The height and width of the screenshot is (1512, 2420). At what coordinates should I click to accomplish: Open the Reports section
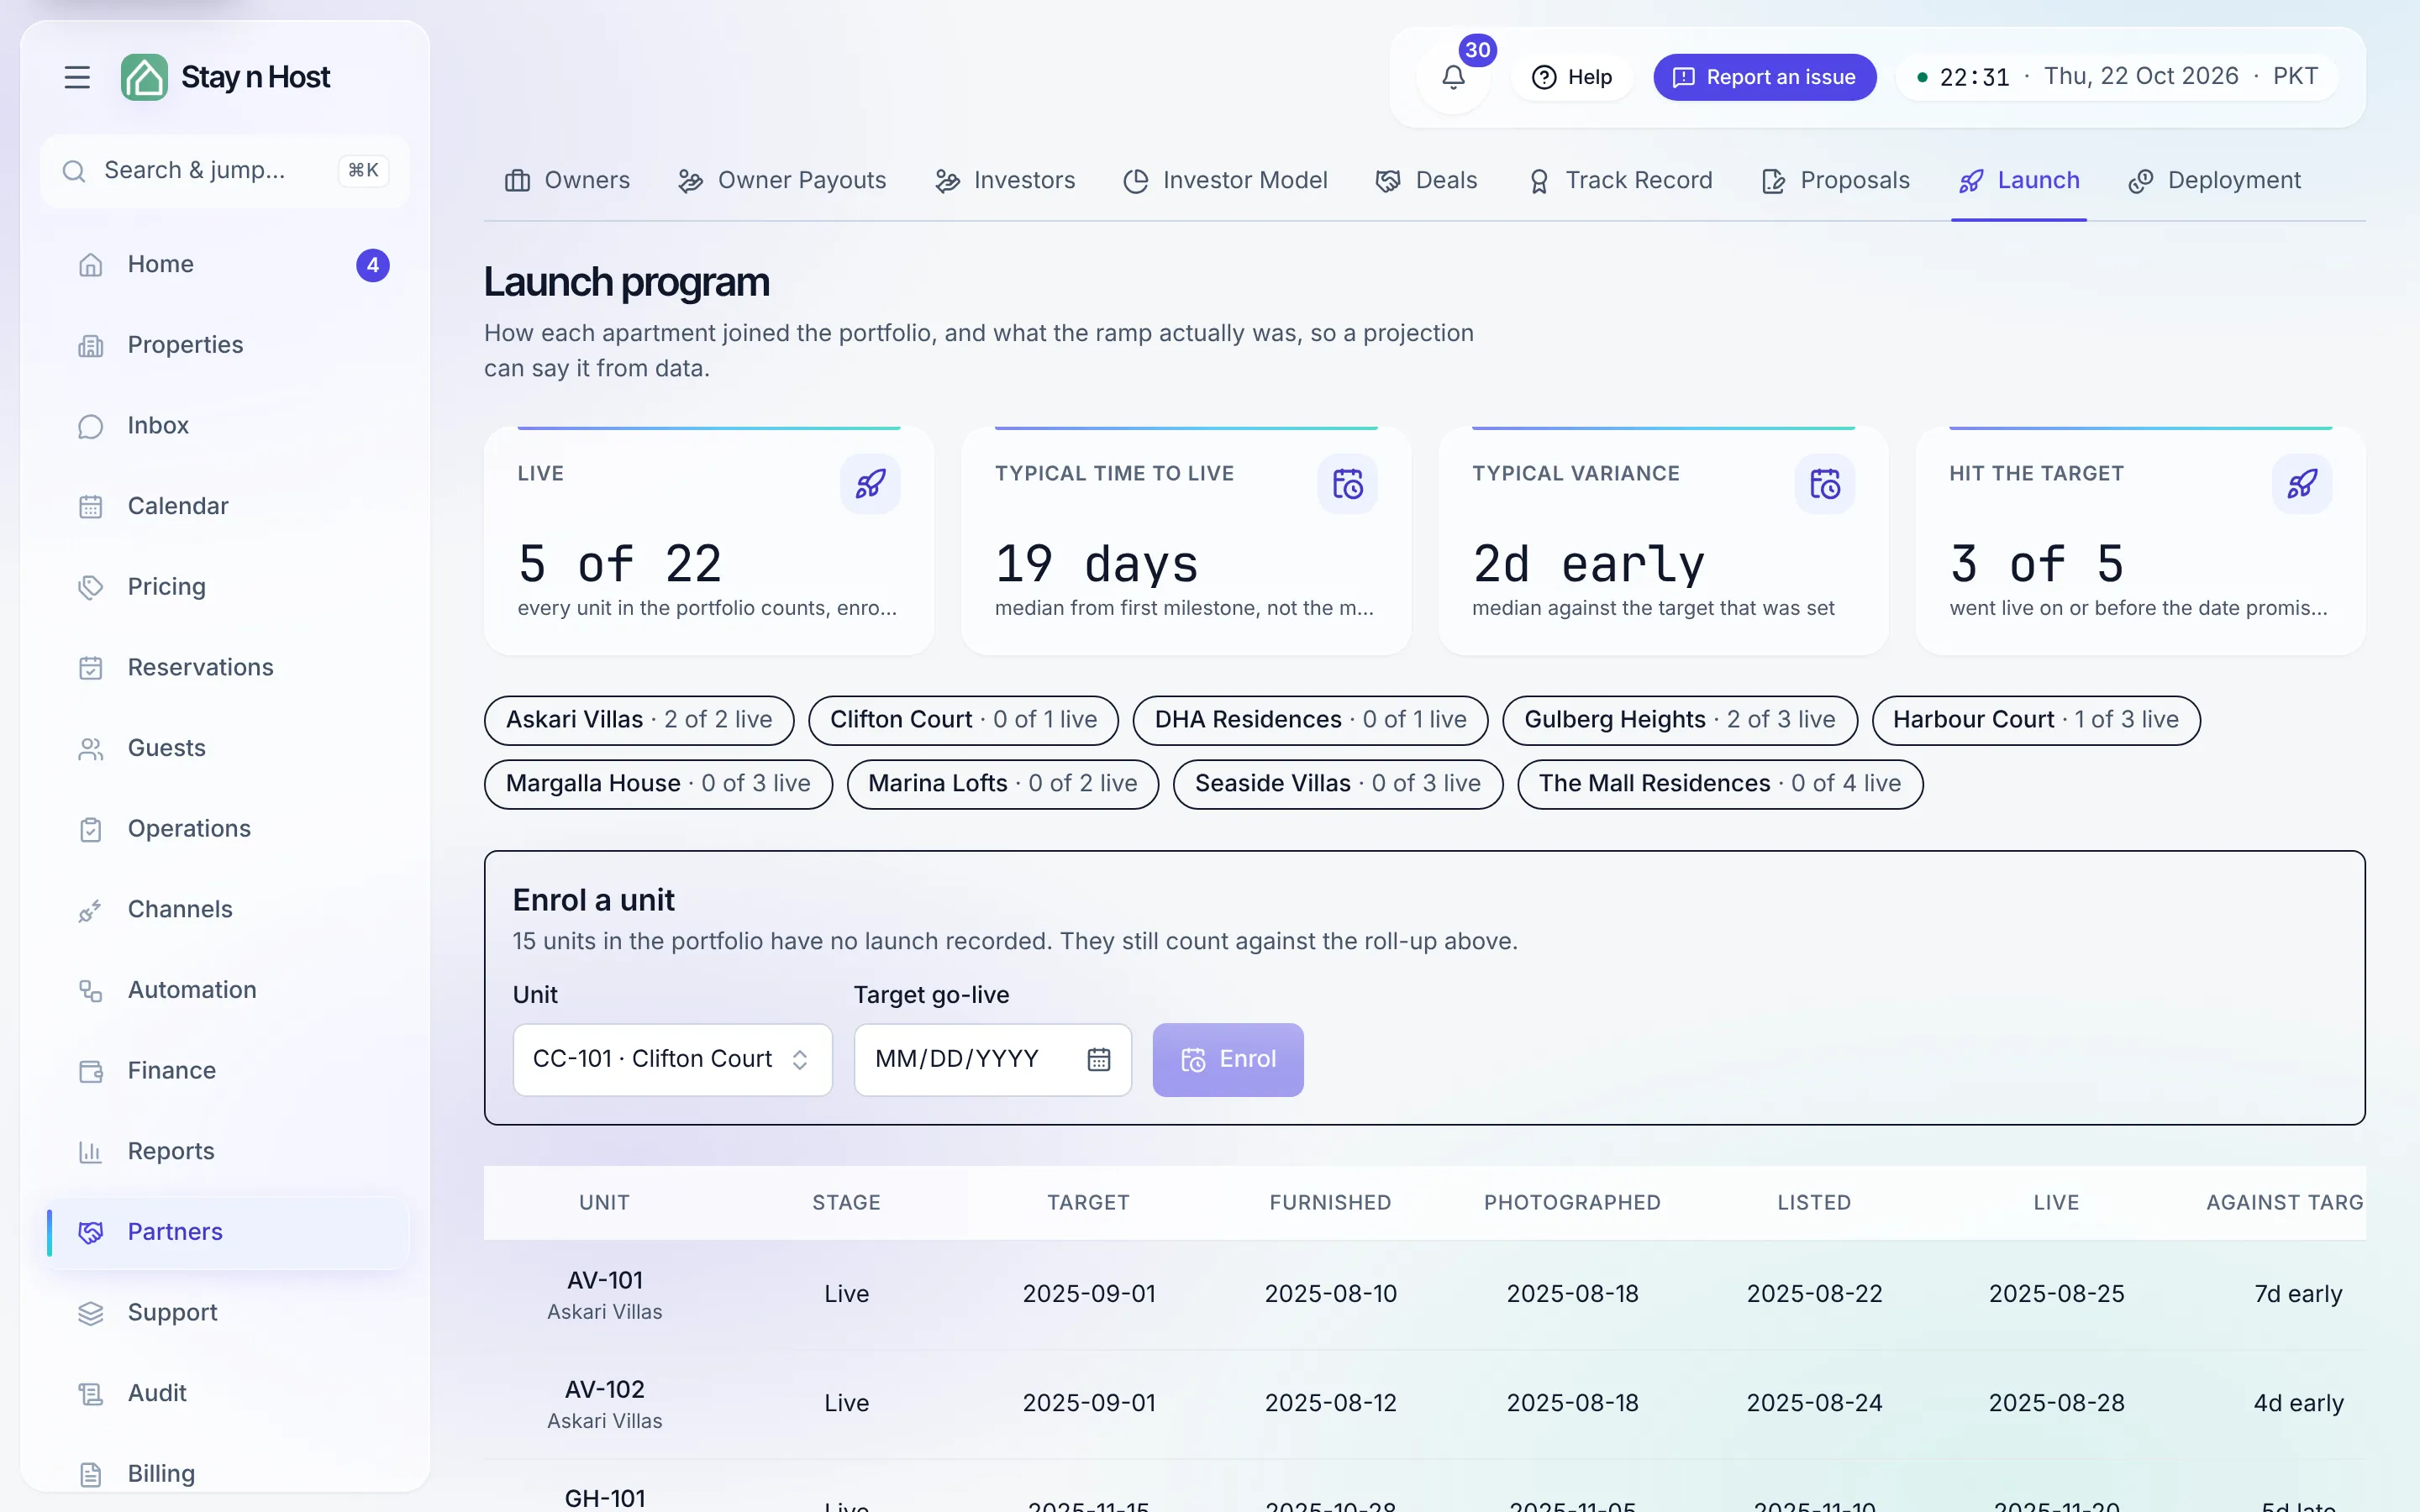tap(227, 1152)
